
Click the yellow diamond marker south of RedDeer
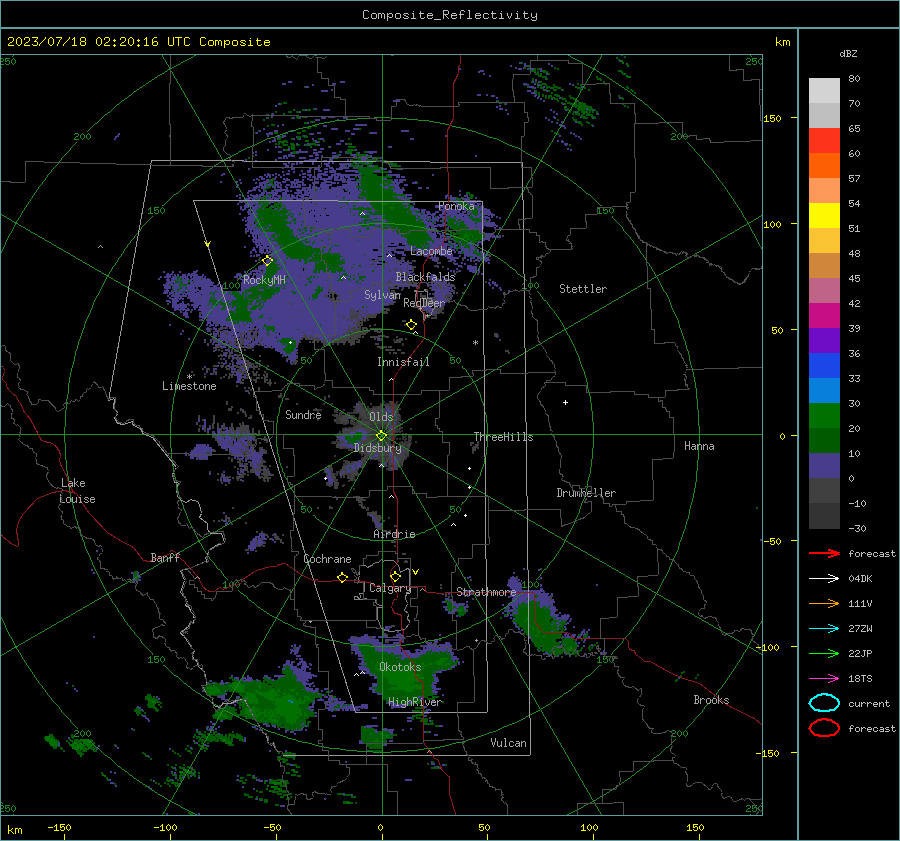pos(412,325)
